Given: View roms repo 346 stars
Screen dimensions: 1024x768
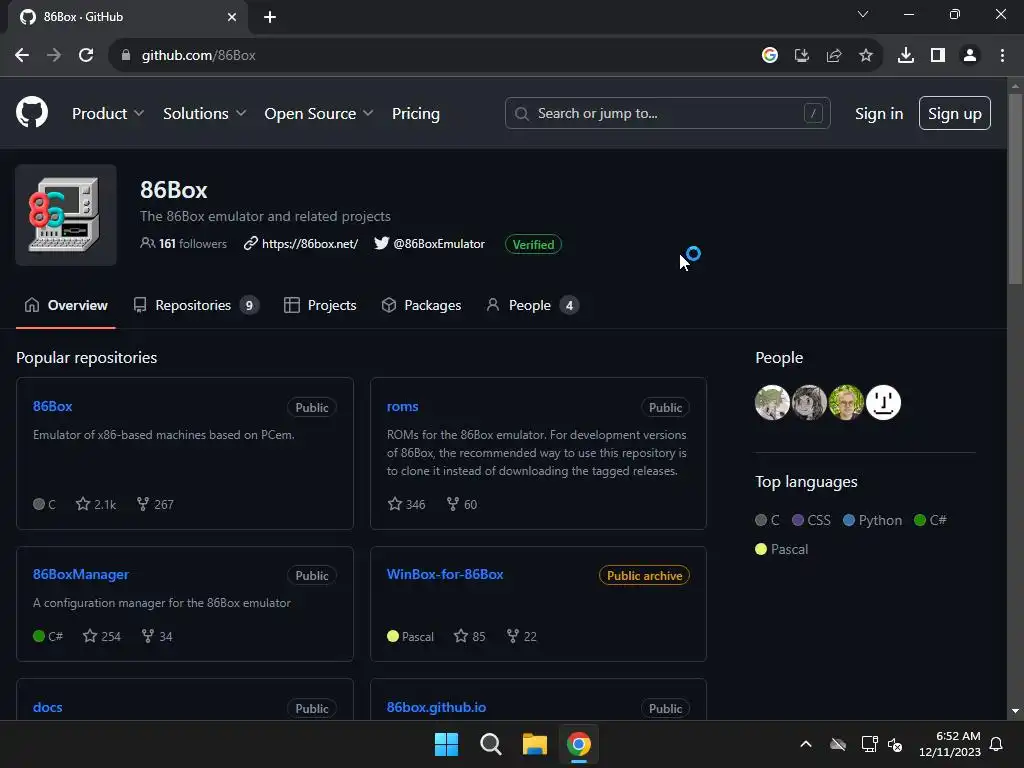Looking at the screenshot, I should click(406, 504).
